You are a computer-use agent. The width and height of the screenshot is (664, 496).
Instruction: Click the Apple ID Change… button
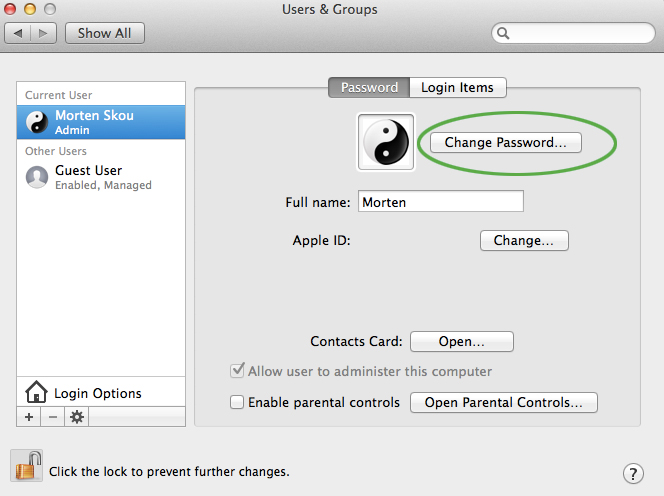pyautogui.click(x=524, y=241)
